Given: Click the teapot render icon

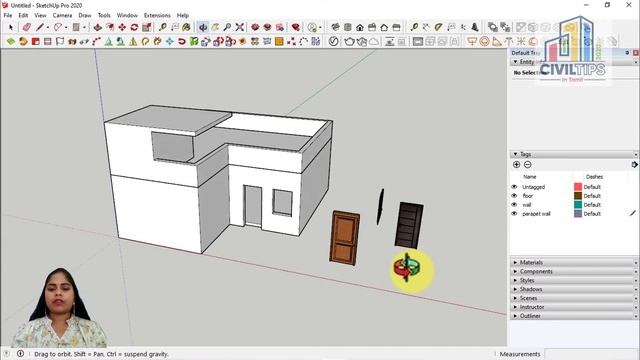Looking at the screenshot, I should click(349, 41).
